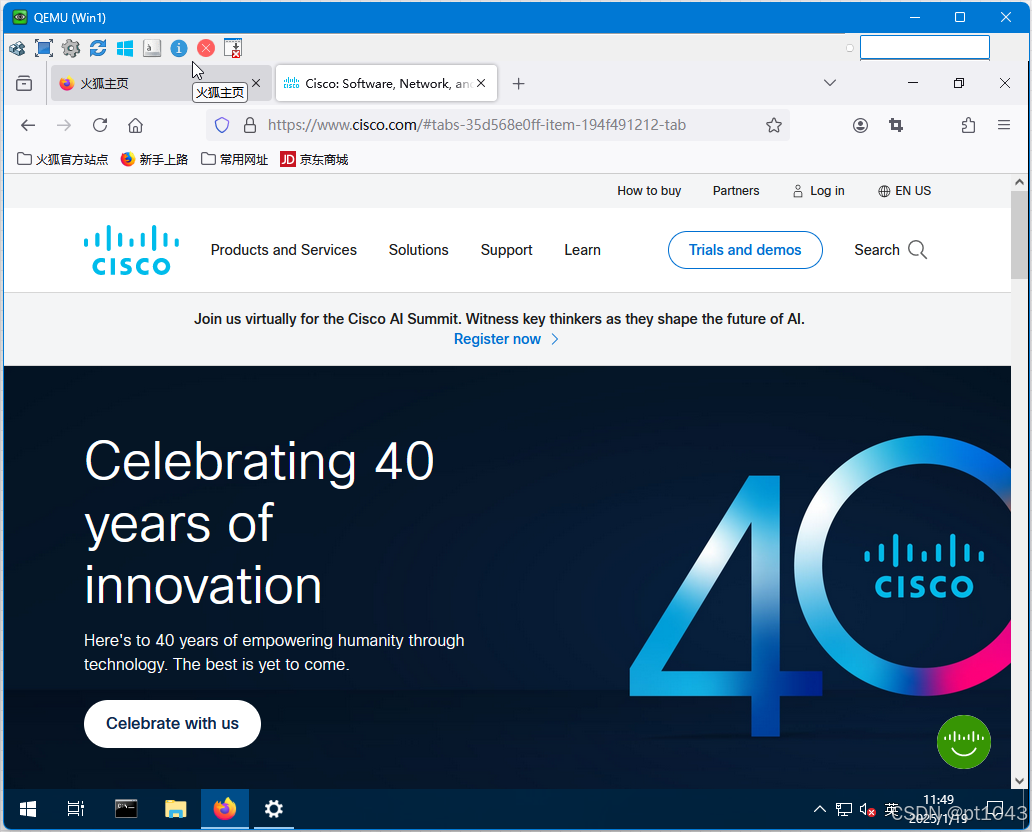
Task: Open the EN US language selector
Action: (904, 191)
